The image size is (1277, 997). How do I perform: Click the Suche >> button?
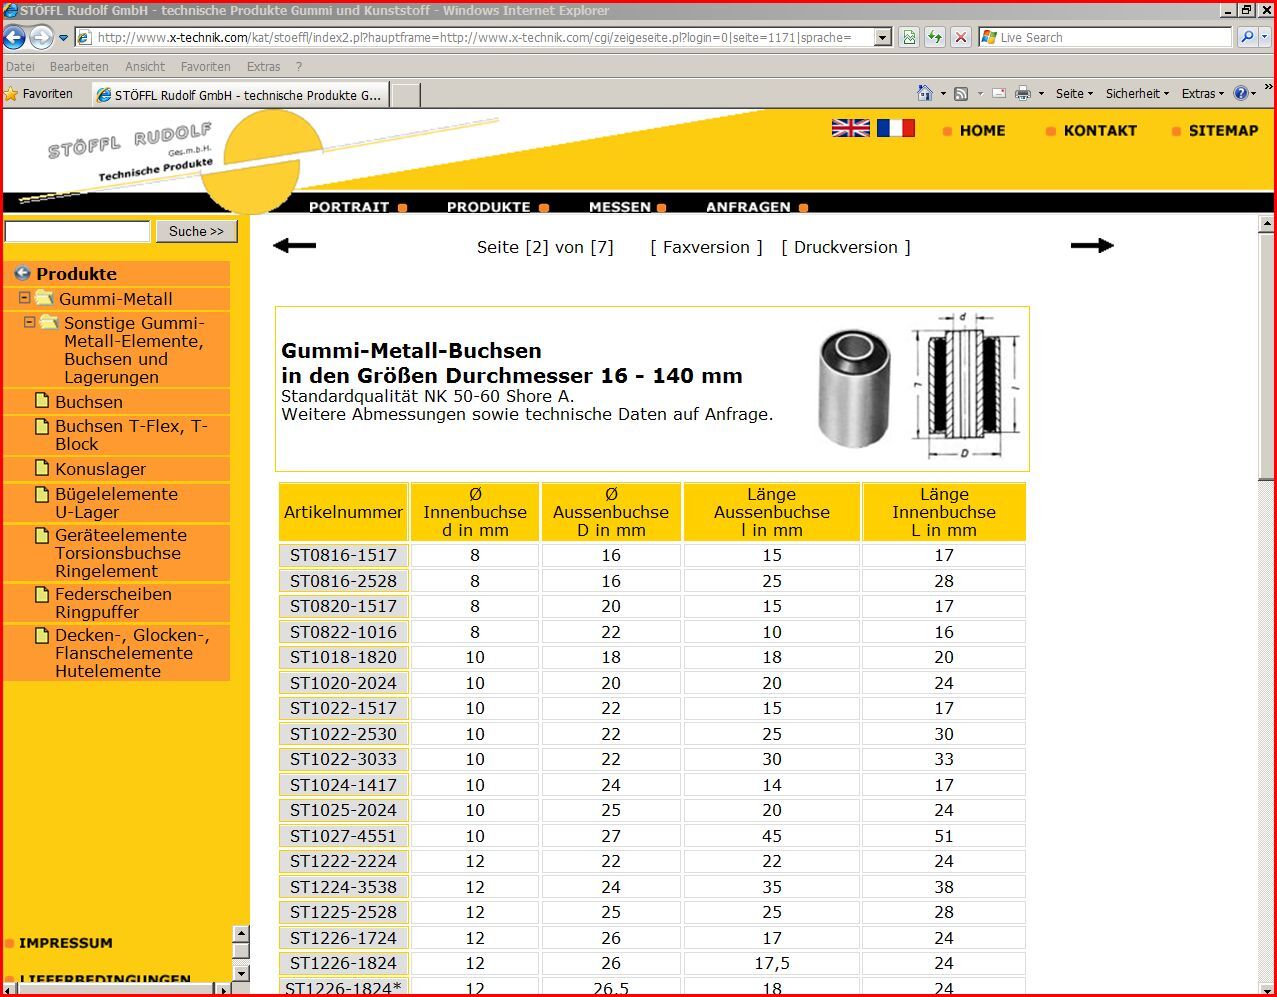[x=196, y=231]
